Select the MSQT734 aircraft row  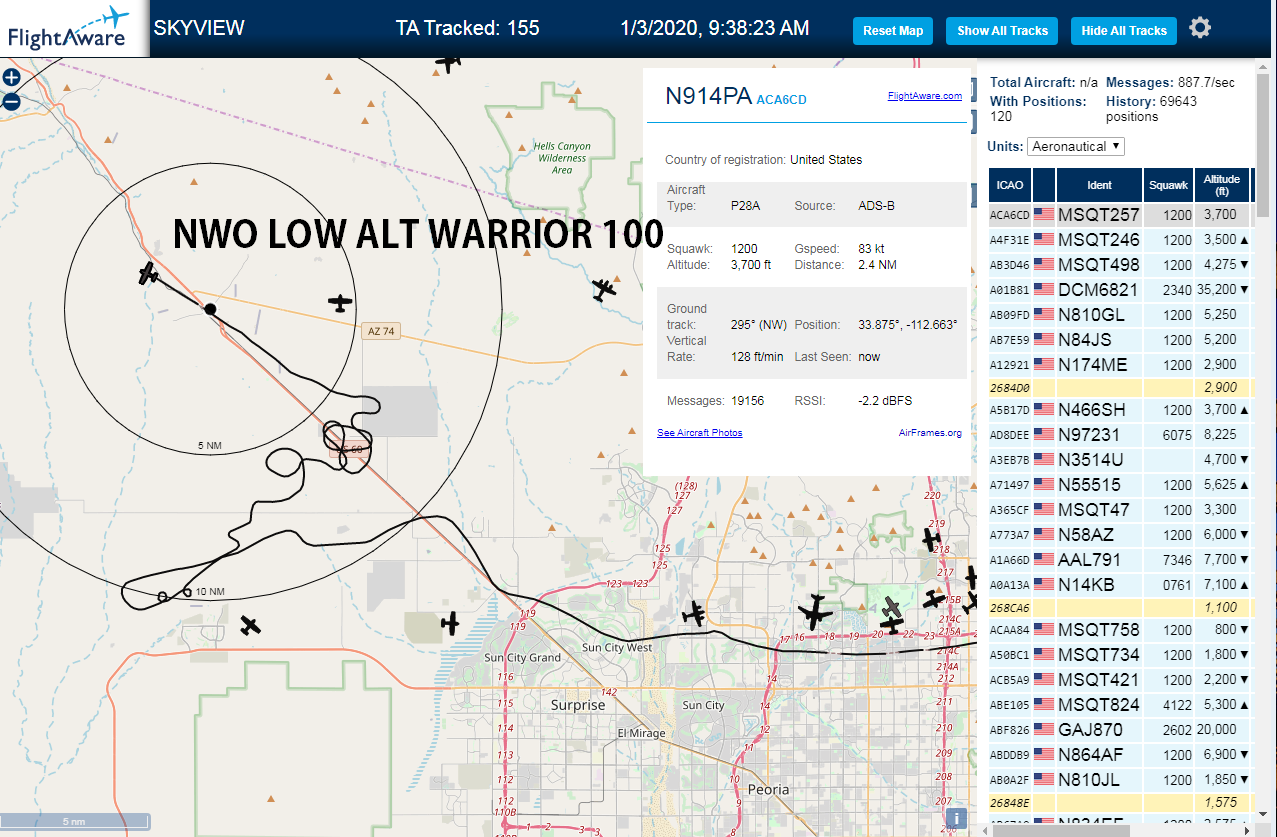1119,655
